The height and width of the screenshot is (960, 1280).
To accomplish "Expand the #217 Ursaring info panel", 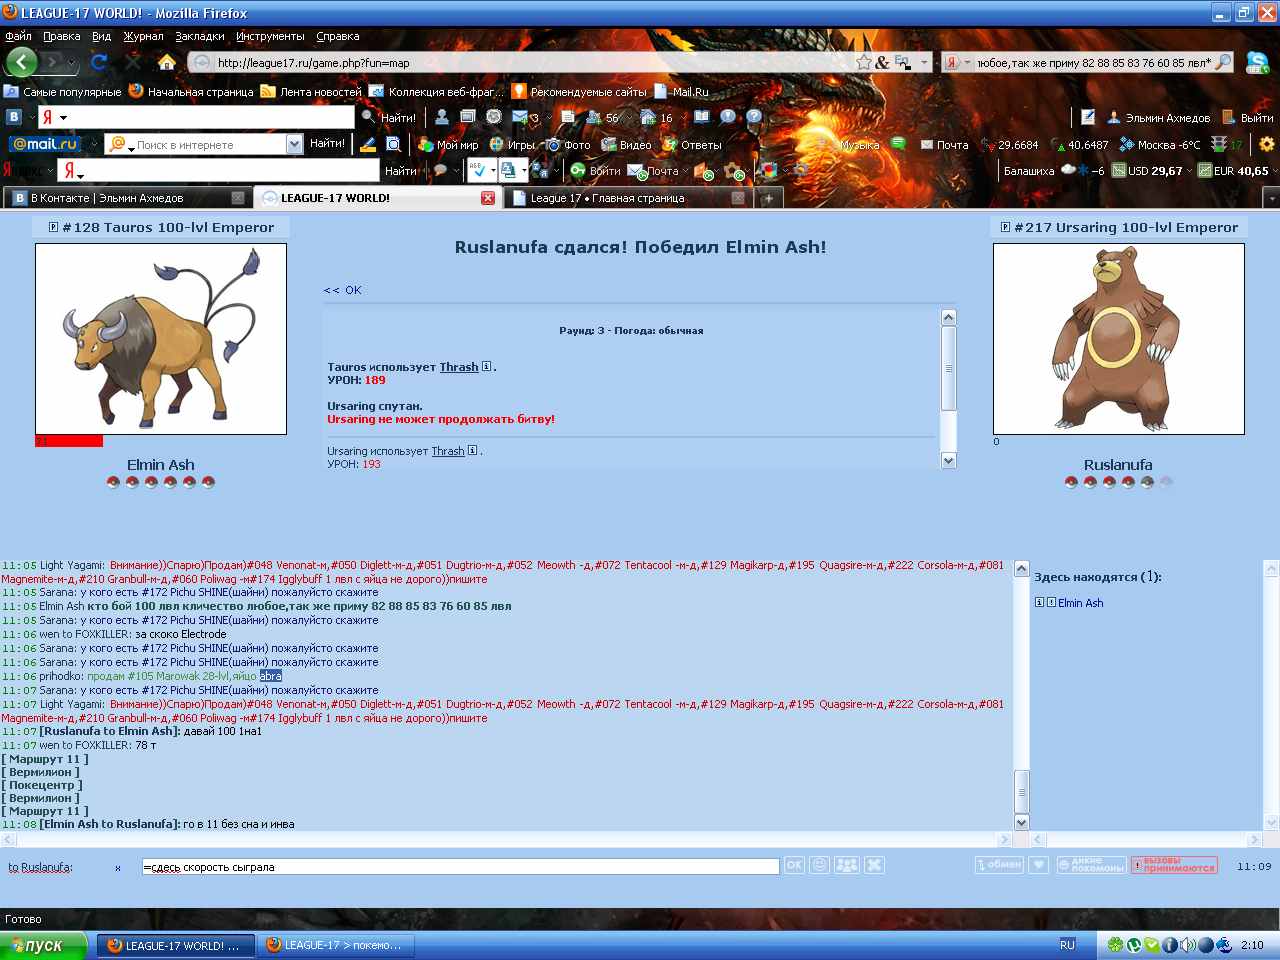I will [x=1005, y=227].
